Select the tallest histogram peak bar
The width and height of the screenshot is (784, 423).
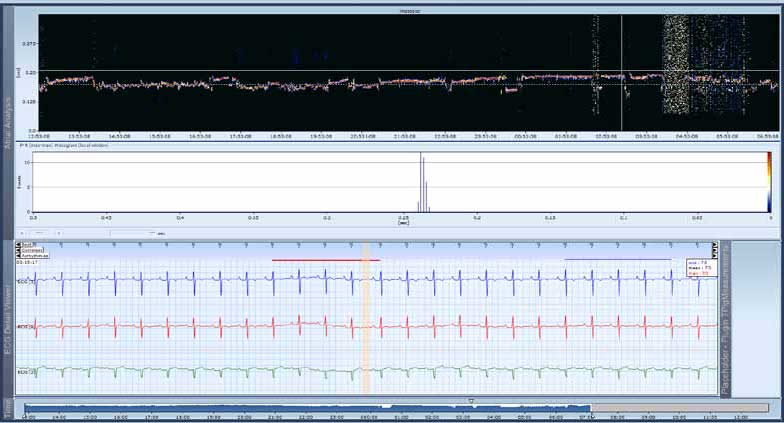click(420, 182)
